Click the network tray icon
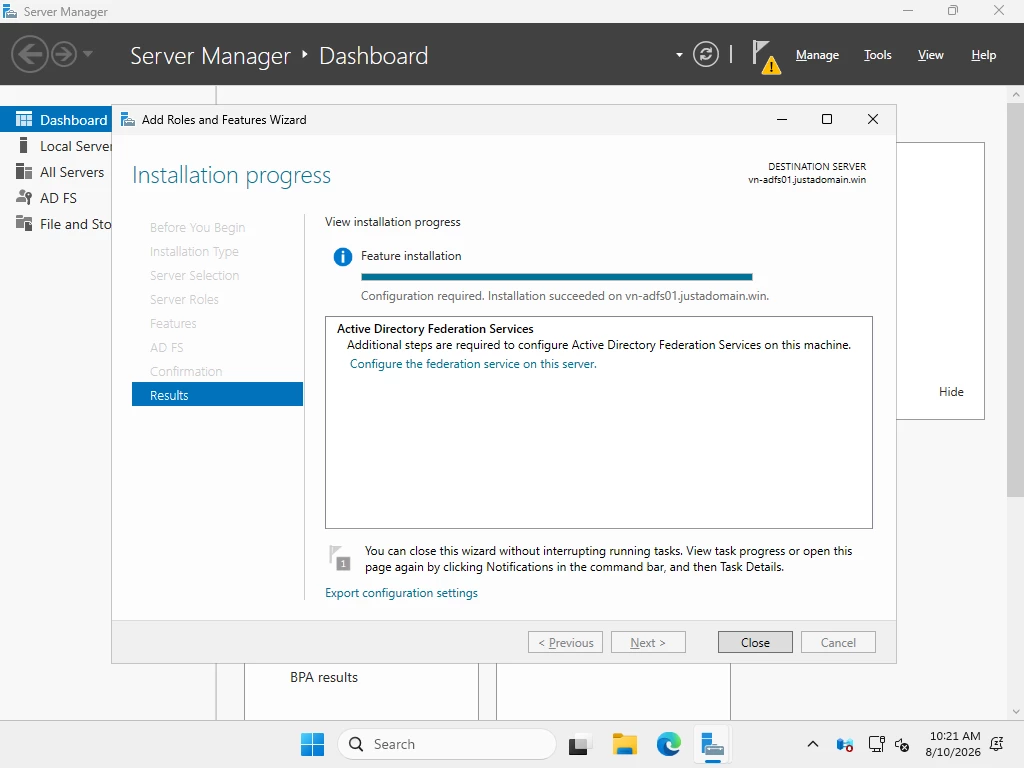This screenshot has width=1024, height=768. (x=876, y=744)
